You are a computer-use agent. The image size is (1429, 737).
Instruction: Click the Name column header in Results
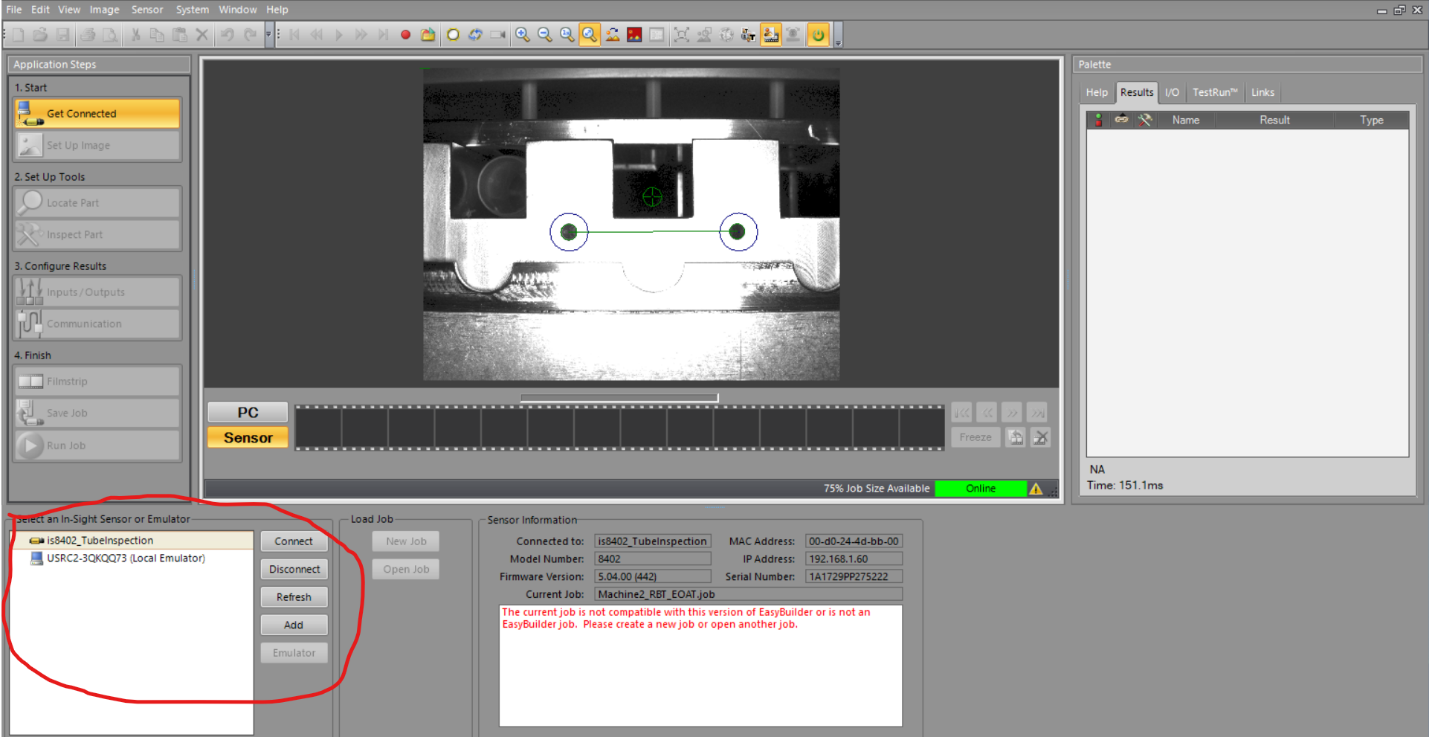pos(1186,120)
